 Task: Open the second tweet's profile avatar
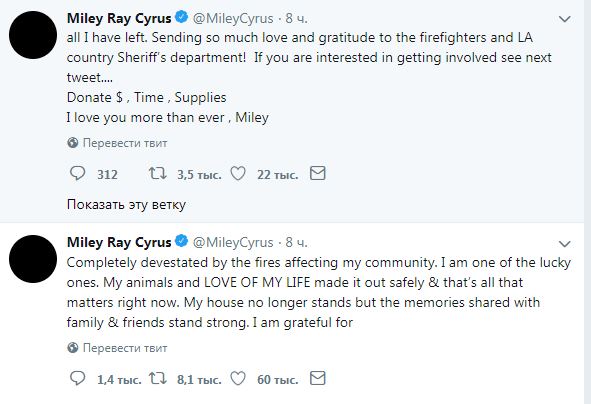pos(33,259)
